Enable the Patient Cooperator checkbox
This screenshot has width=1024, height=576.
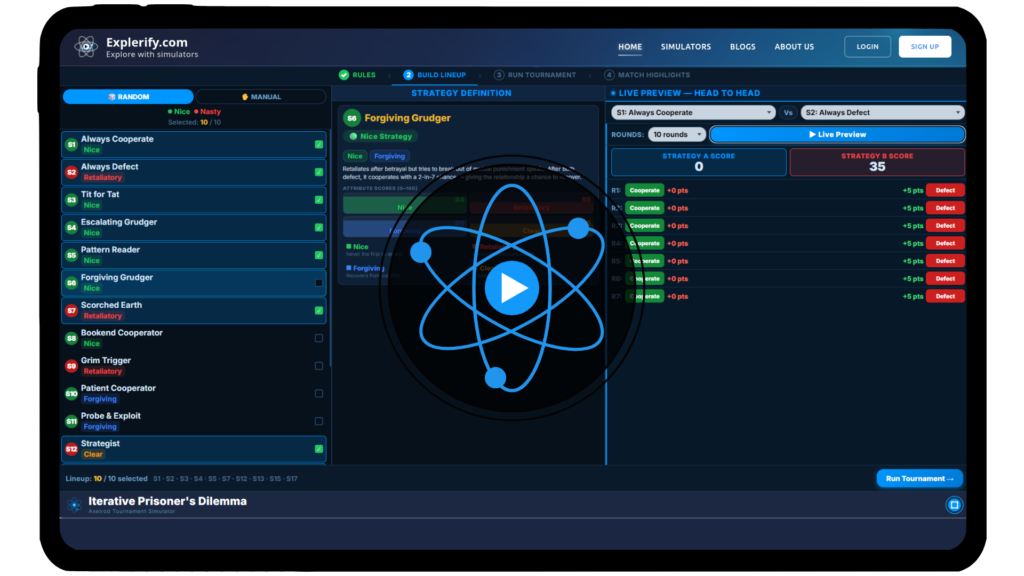(x=319, y=394)
